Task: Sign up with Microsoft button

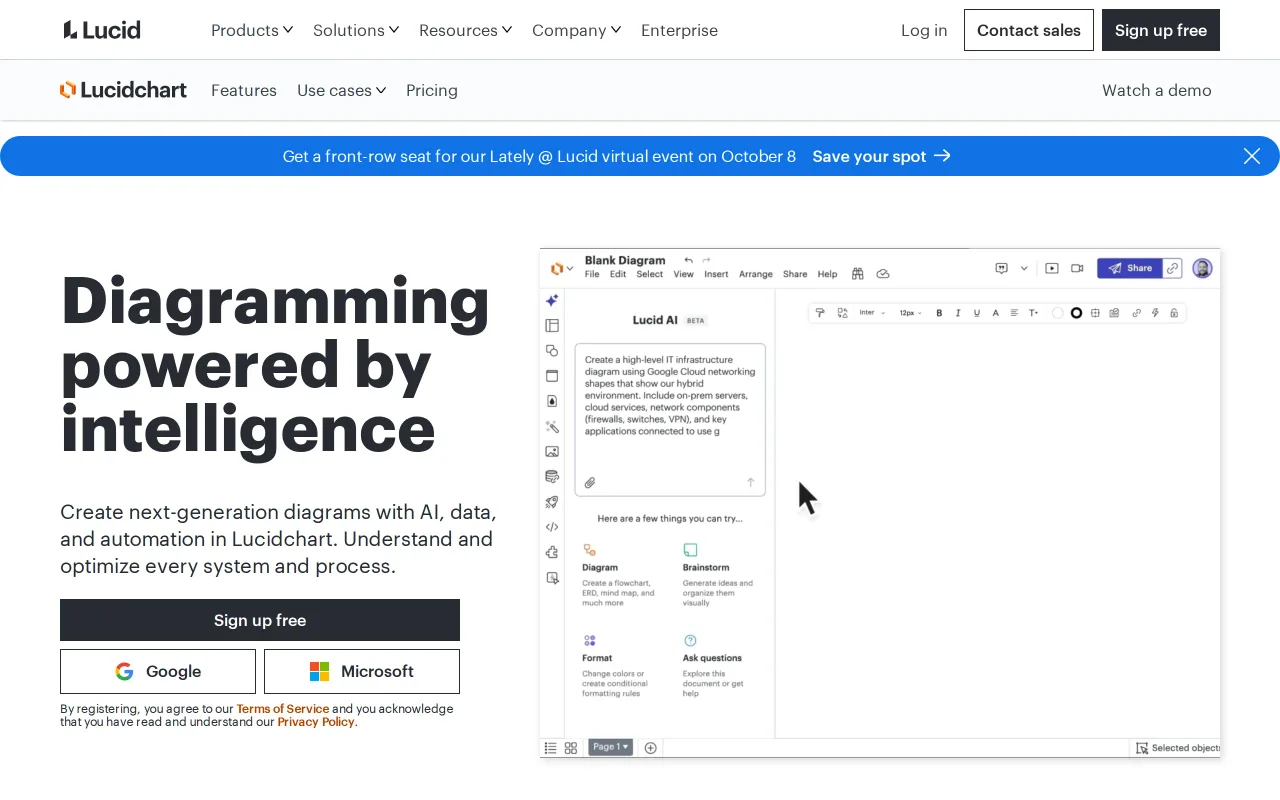Action: point(362,671)
